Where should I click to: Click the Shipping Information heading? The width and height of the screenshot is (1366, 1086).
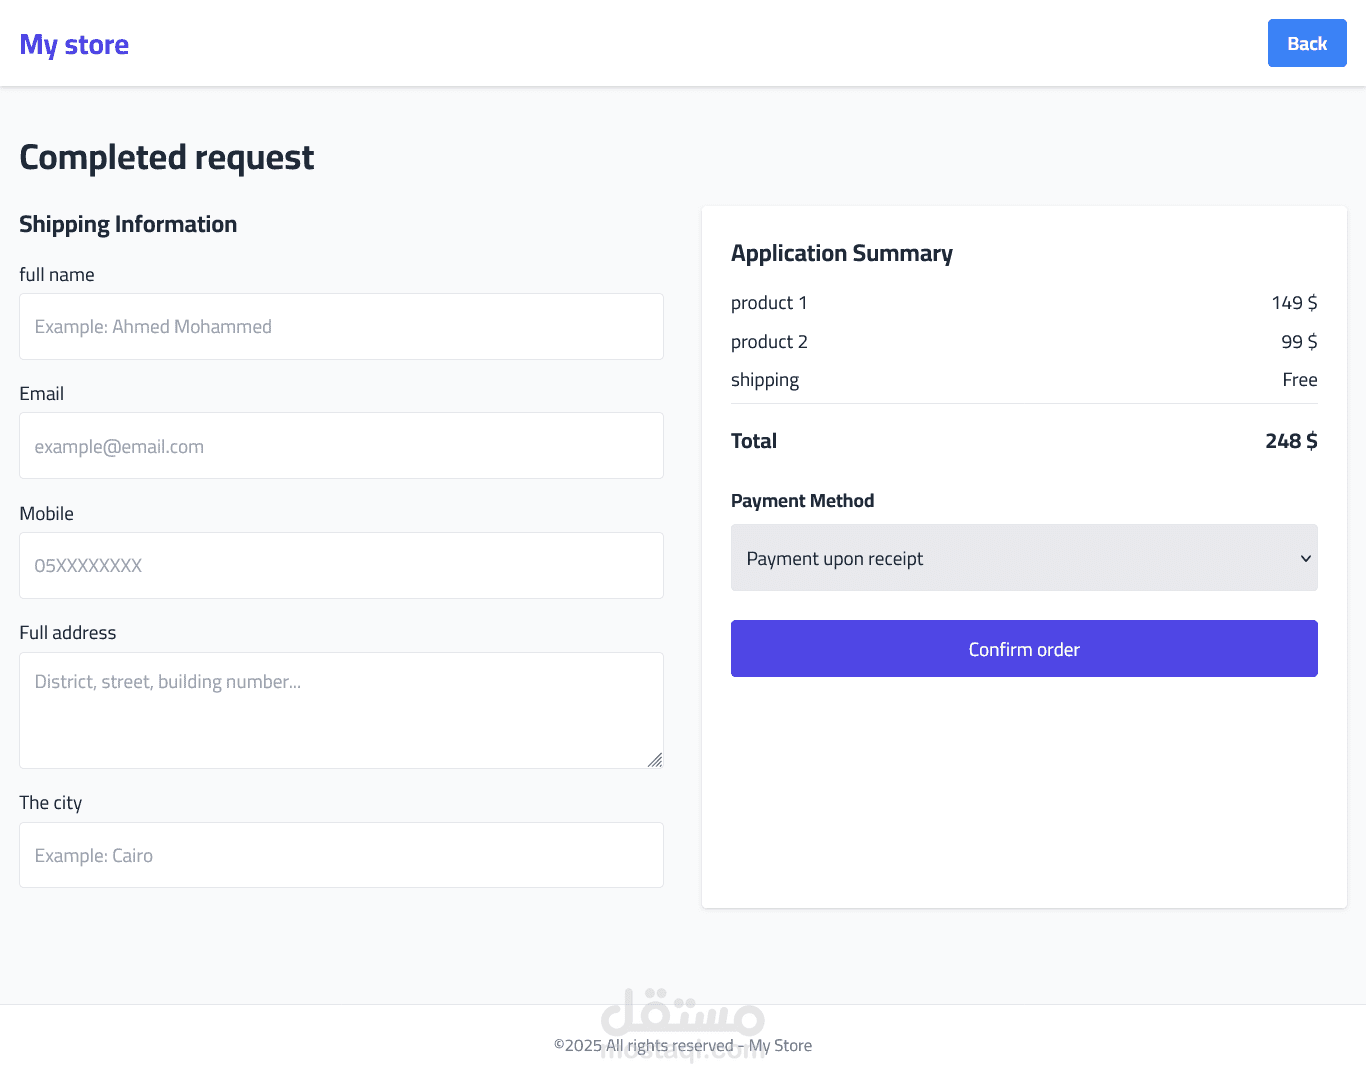[x=128, y=225]
